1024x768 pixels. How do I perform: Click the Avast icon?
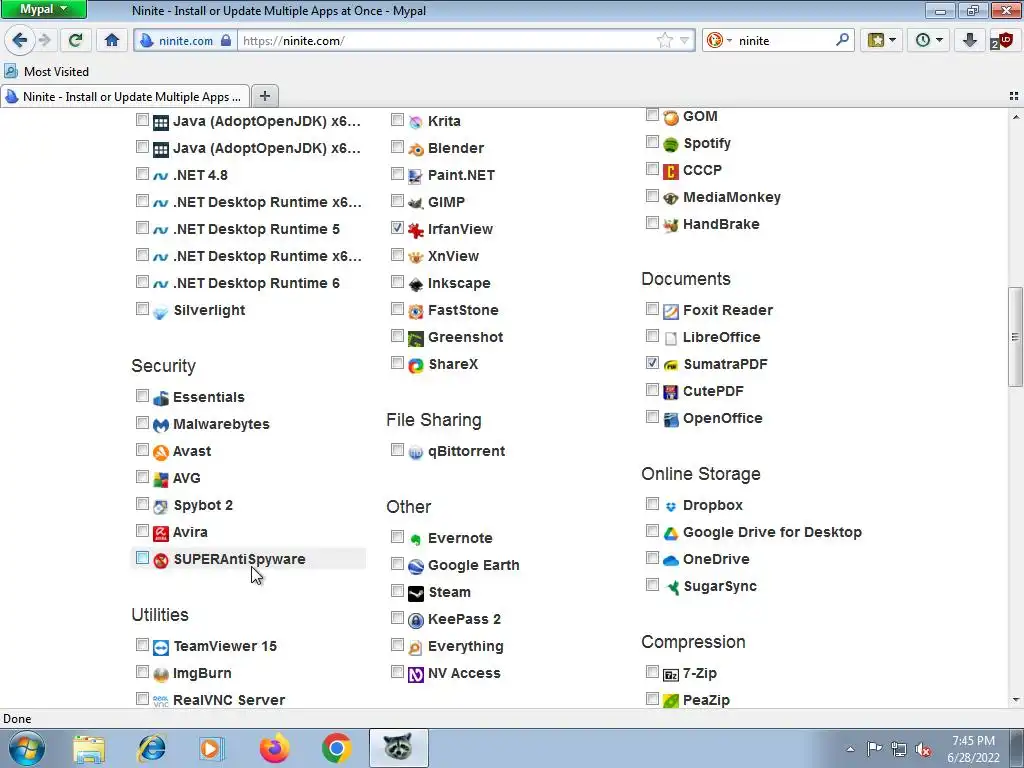(161, 452)
